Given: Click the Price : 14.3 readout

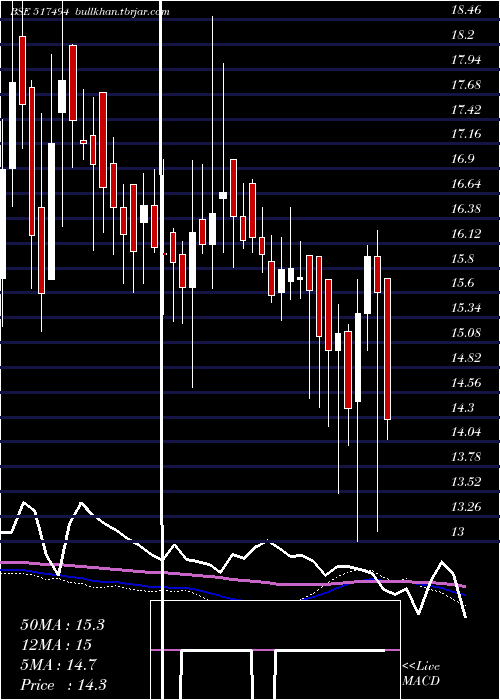Looking at the screenshot, I should (63, 685).
